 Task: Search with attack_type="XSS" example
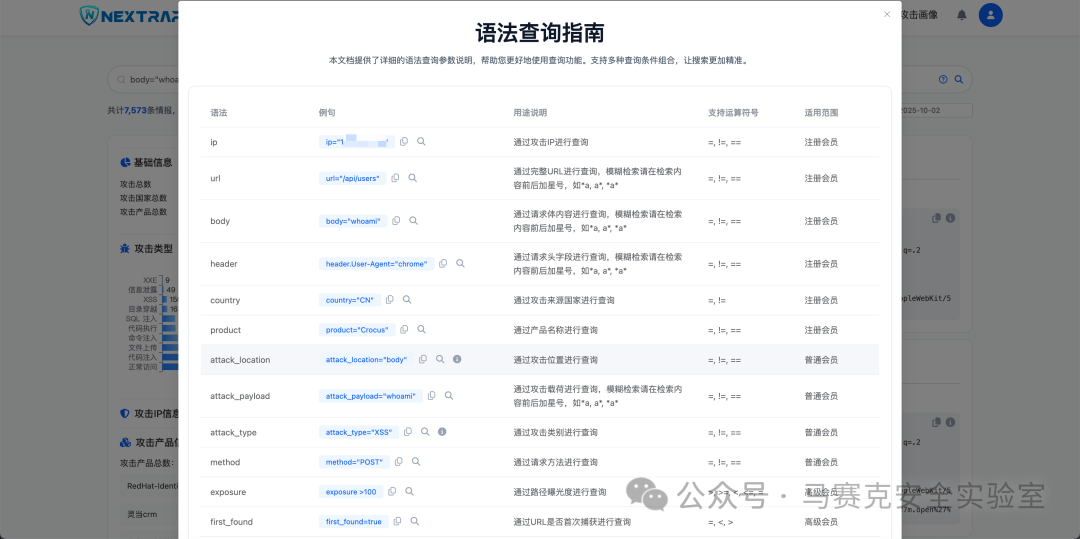coord(425,432)
